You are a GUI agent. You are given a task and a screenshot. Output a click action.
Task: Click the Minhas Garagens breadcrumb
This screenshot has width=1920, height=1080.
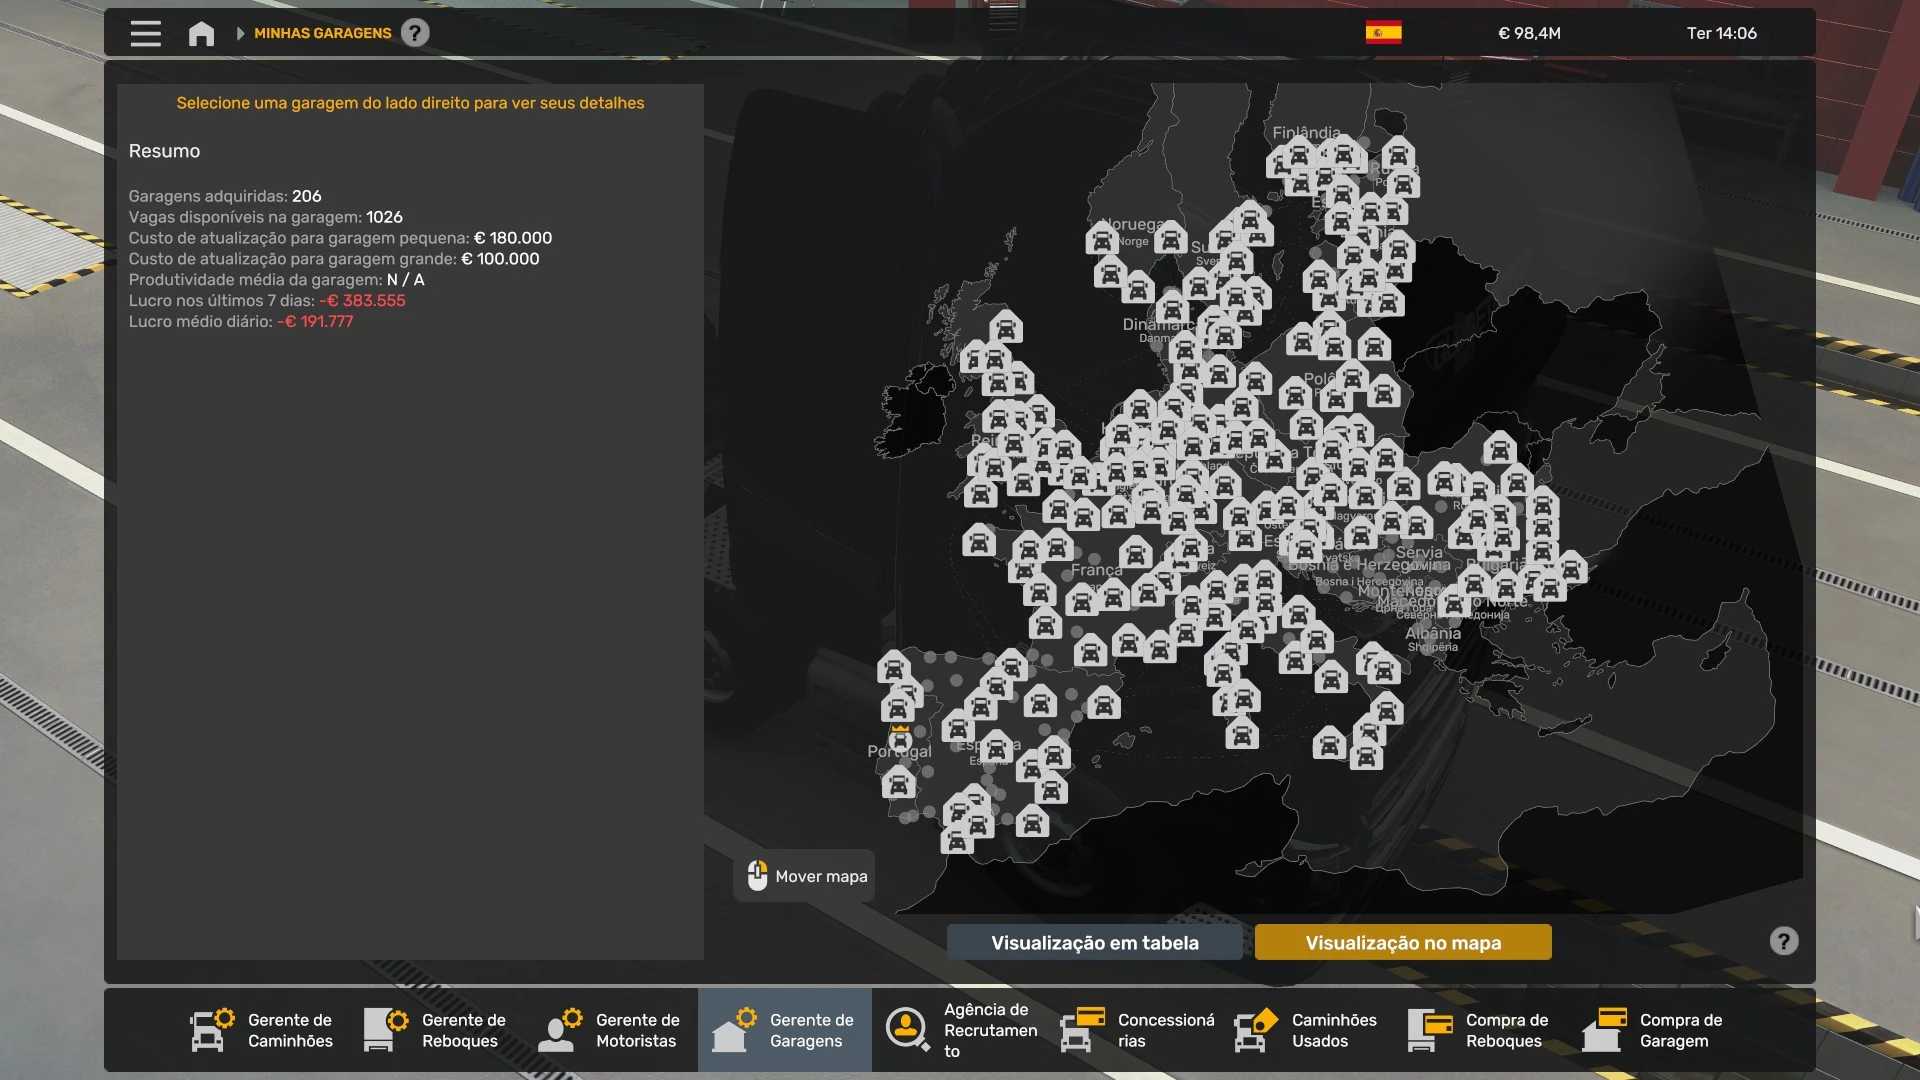(322, 33)
